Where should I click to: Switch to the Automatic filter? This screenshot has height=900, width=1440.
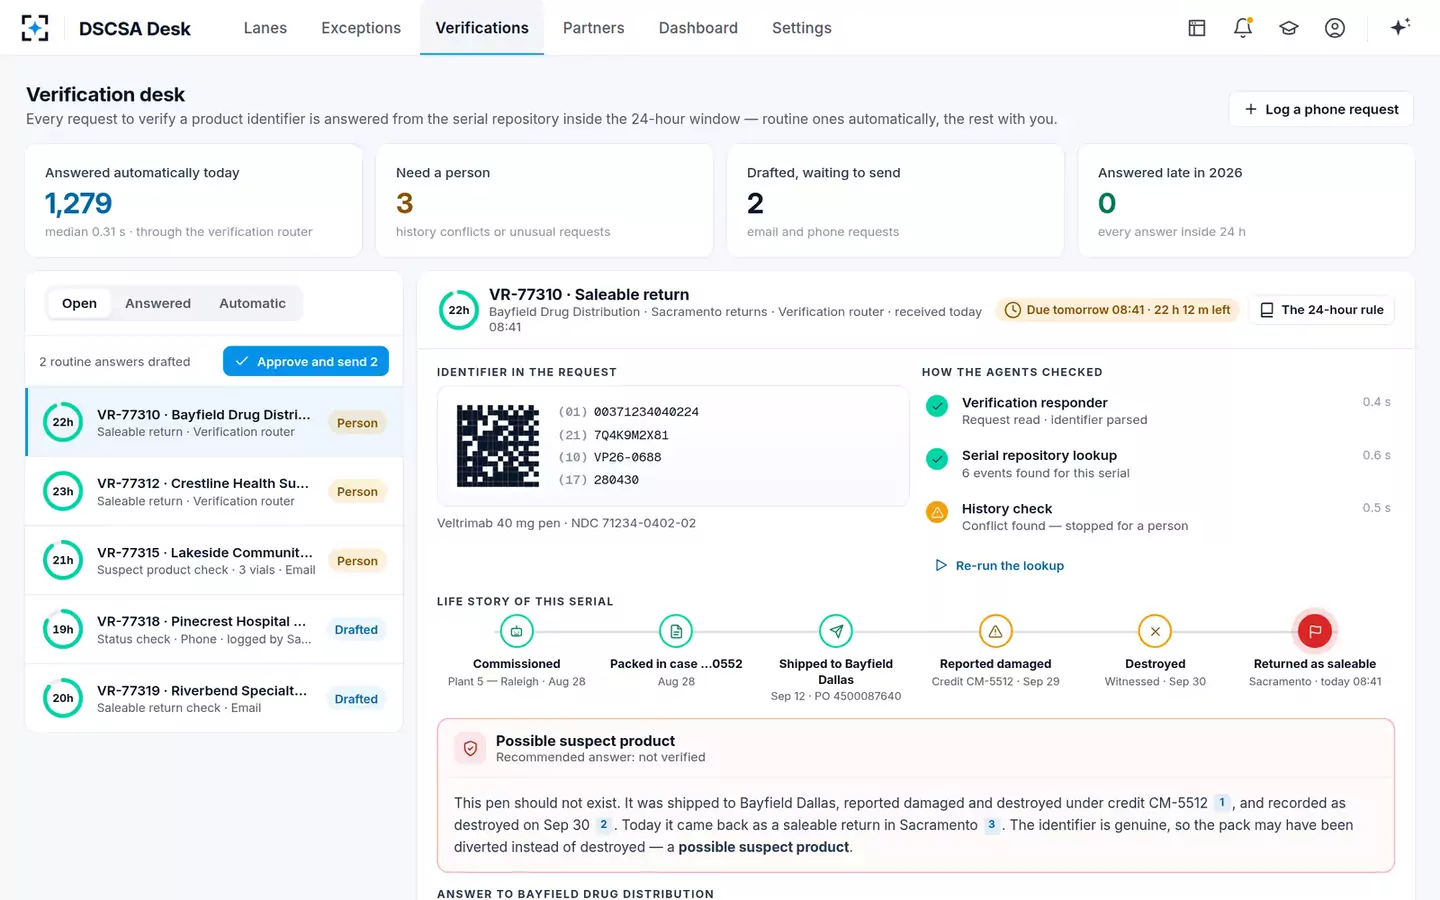[252, 303]
